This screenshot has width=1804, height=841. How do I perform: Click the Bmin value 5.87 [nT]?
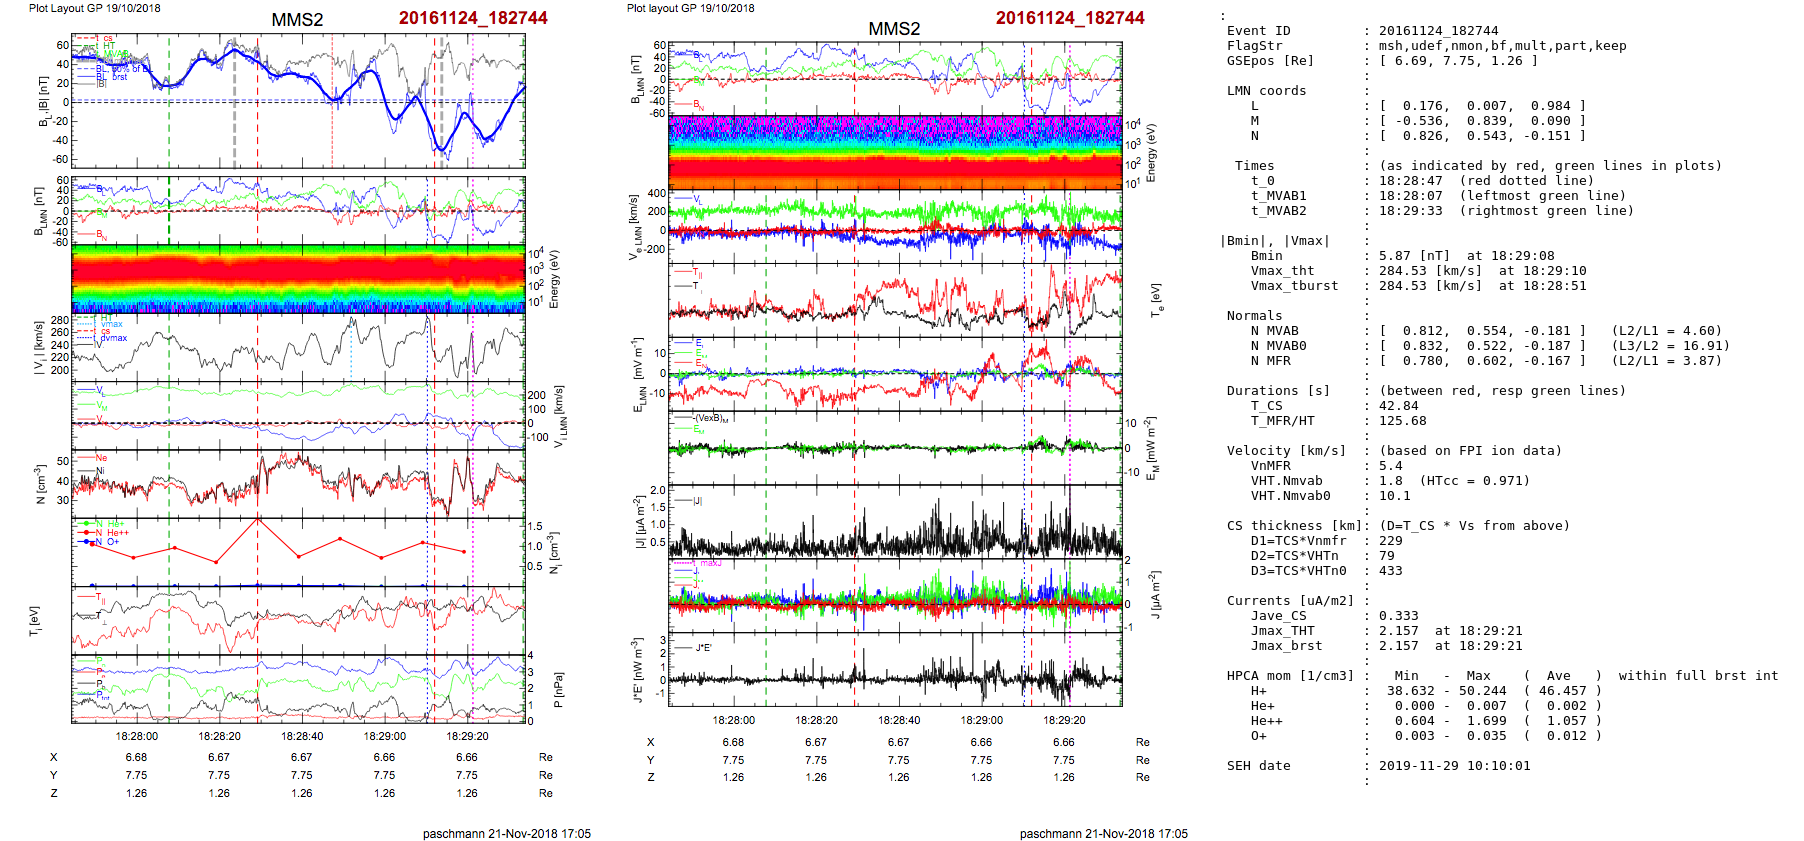point(1414,256)
